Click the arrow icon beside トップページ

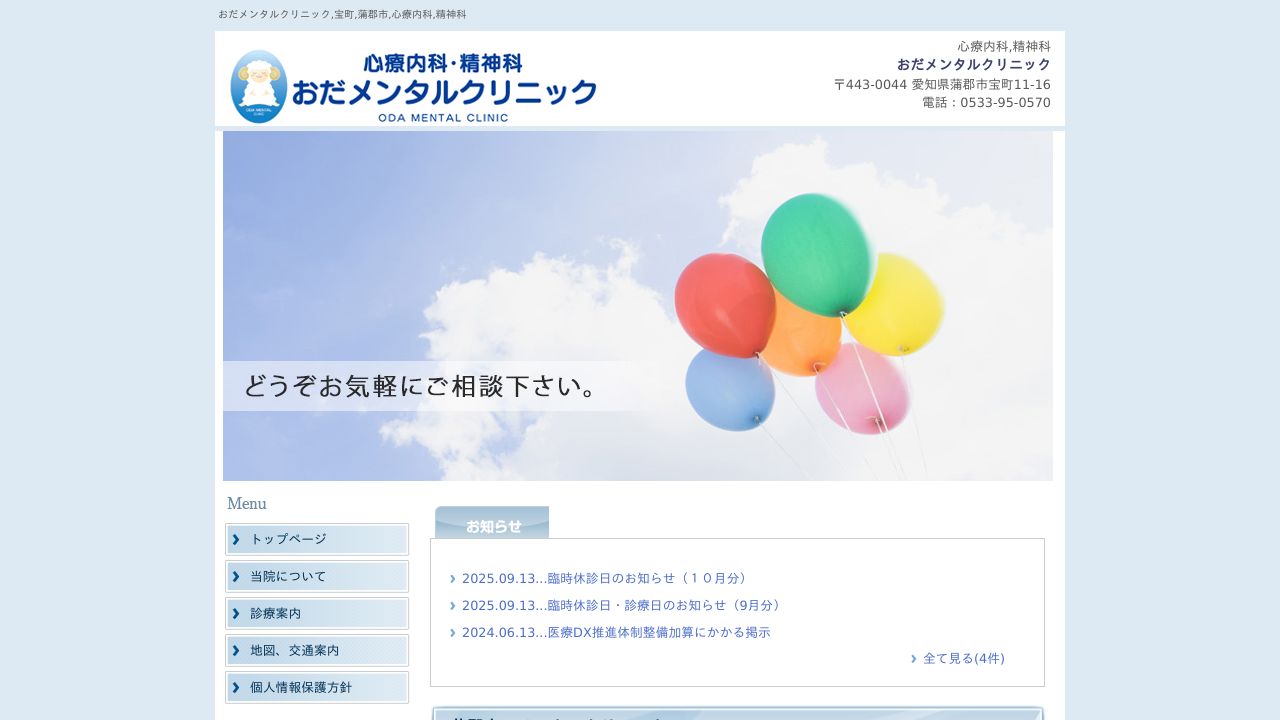tap(236, 539)
